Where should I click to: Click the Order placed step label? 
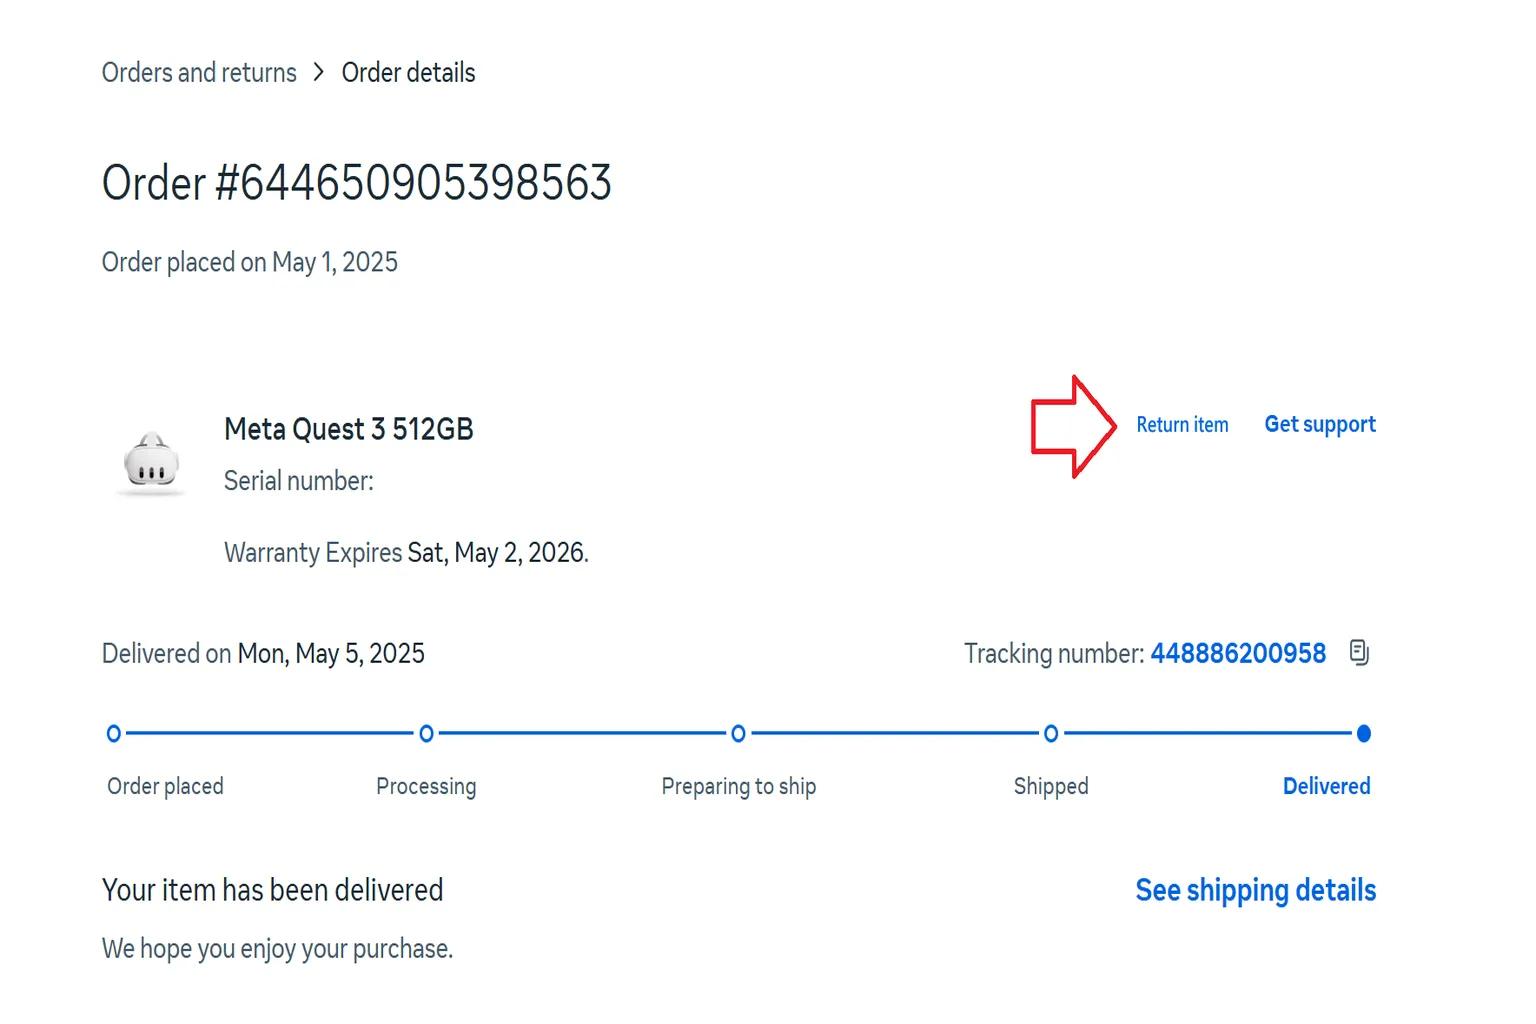165,786
